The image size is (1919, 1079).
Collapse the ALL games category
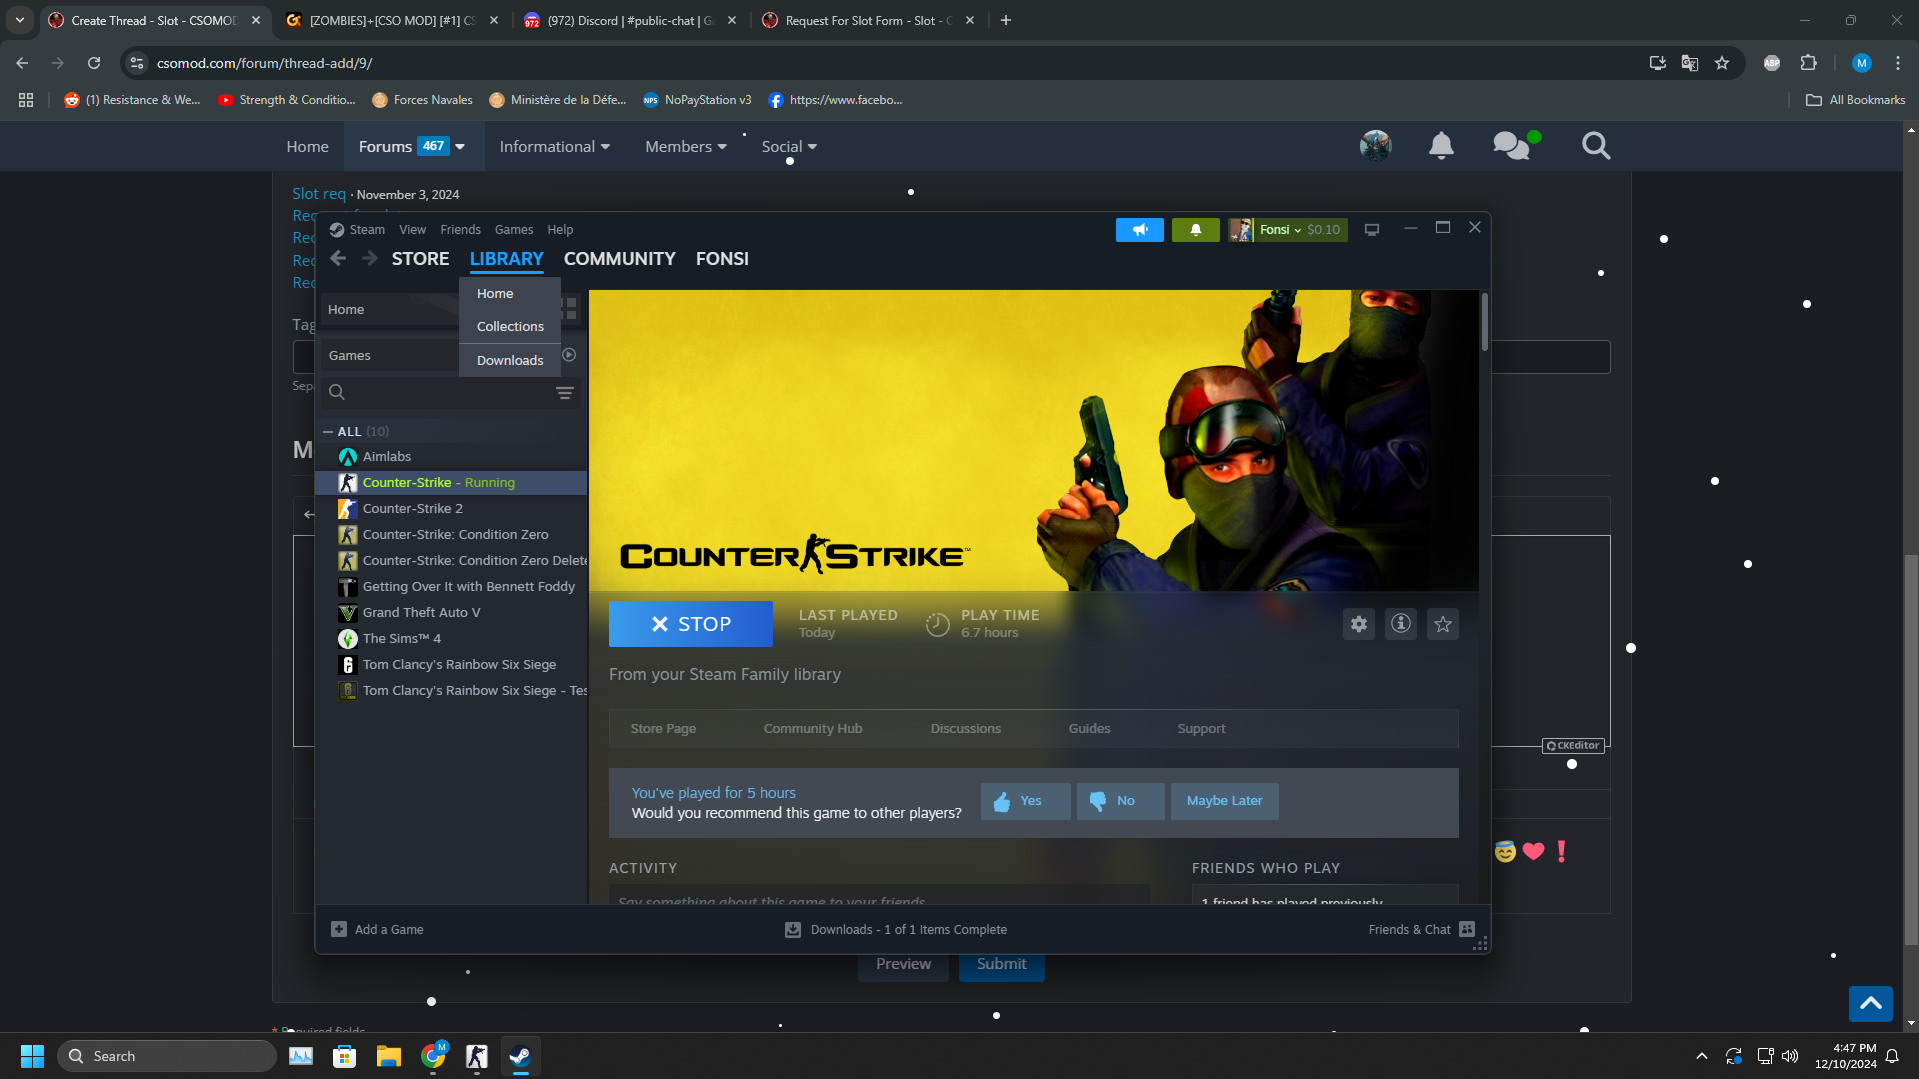[x=328, y=432]
